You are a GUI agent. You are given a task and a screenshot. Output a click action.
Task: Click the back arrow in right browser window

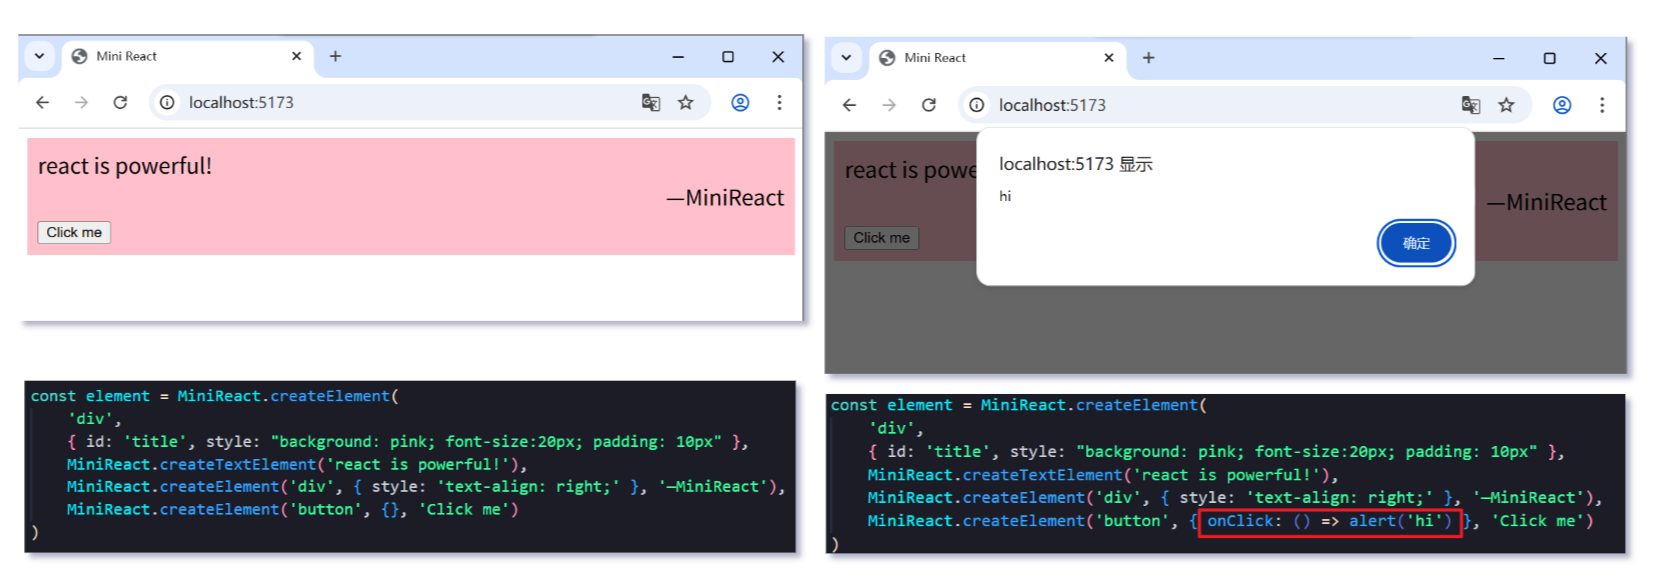(849, 105)
